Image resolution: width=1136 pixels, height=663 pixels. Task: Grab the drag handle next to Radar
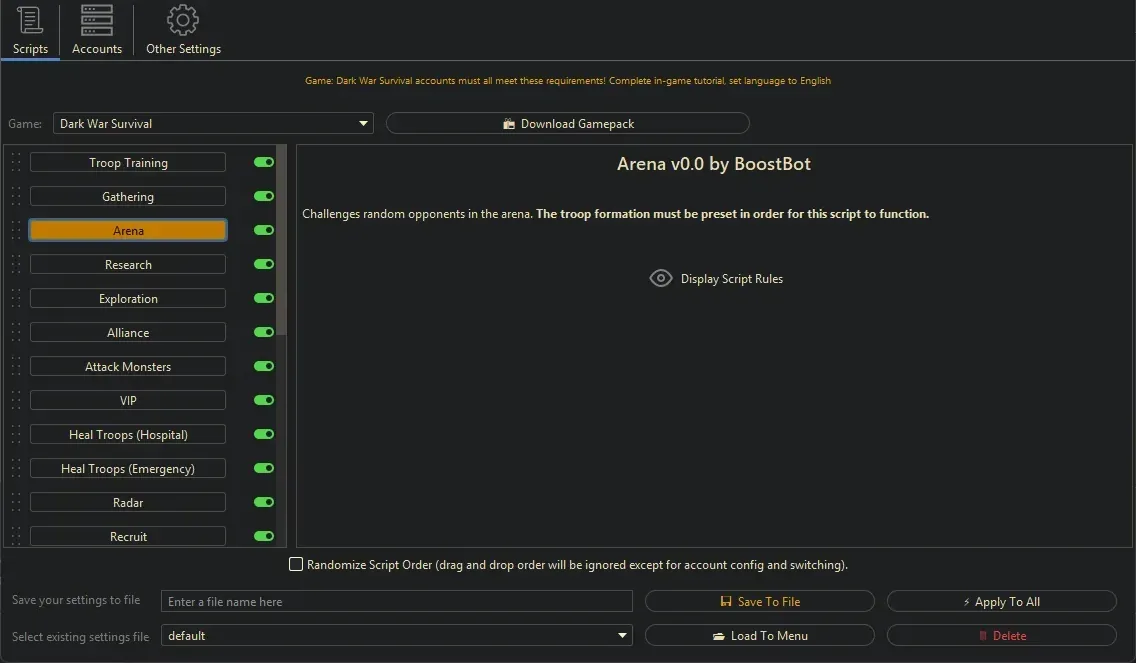point(16,503)
